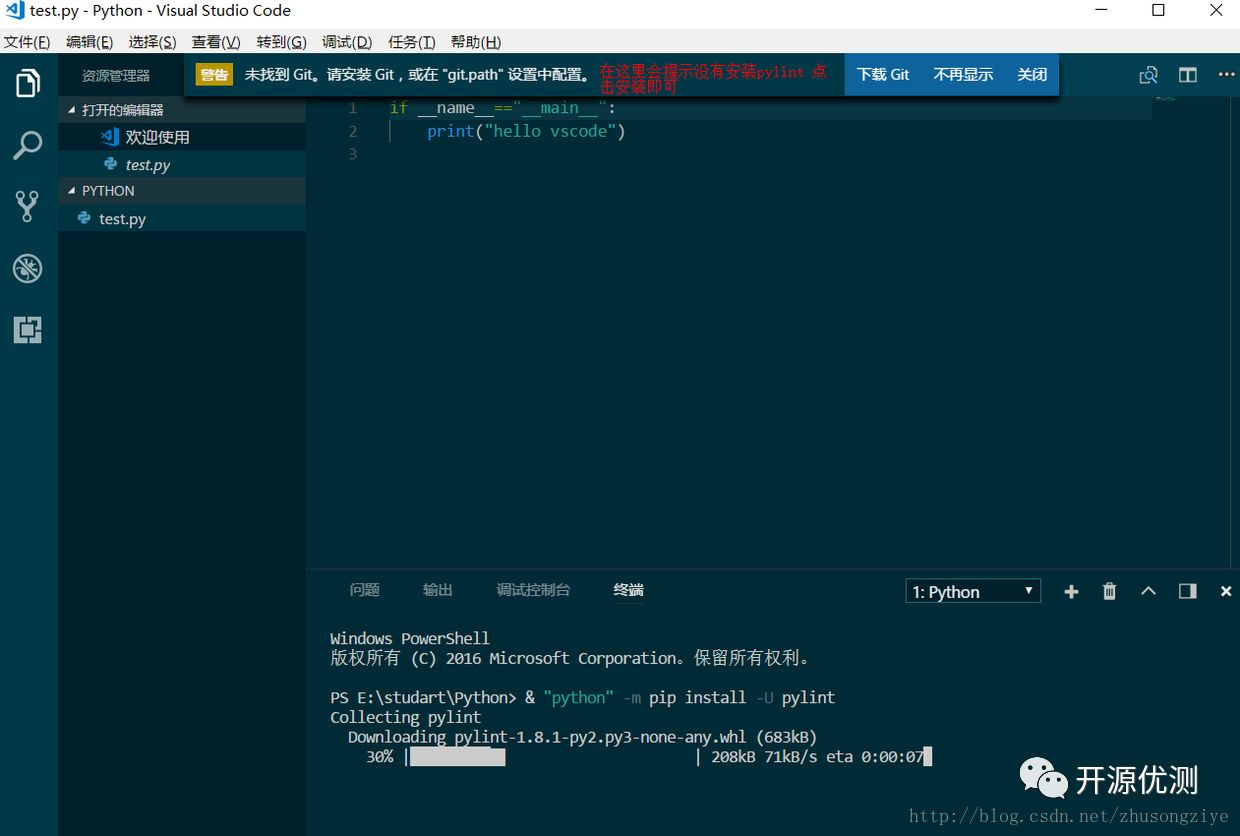Select italic test.py in open editors

pos(182,164)
